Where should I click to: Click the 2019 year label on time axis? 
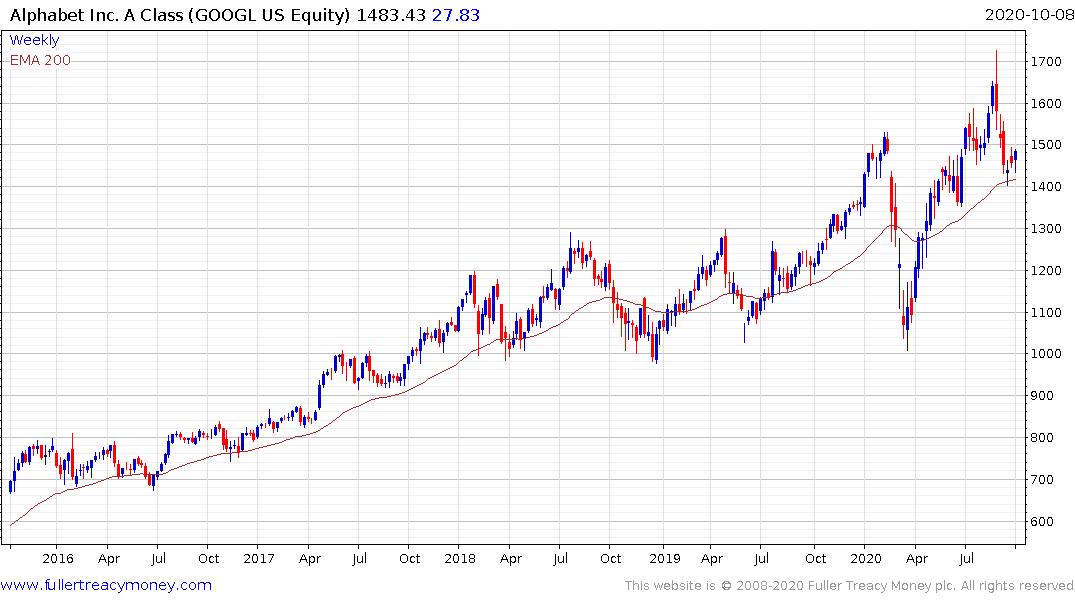click(664, 558)
